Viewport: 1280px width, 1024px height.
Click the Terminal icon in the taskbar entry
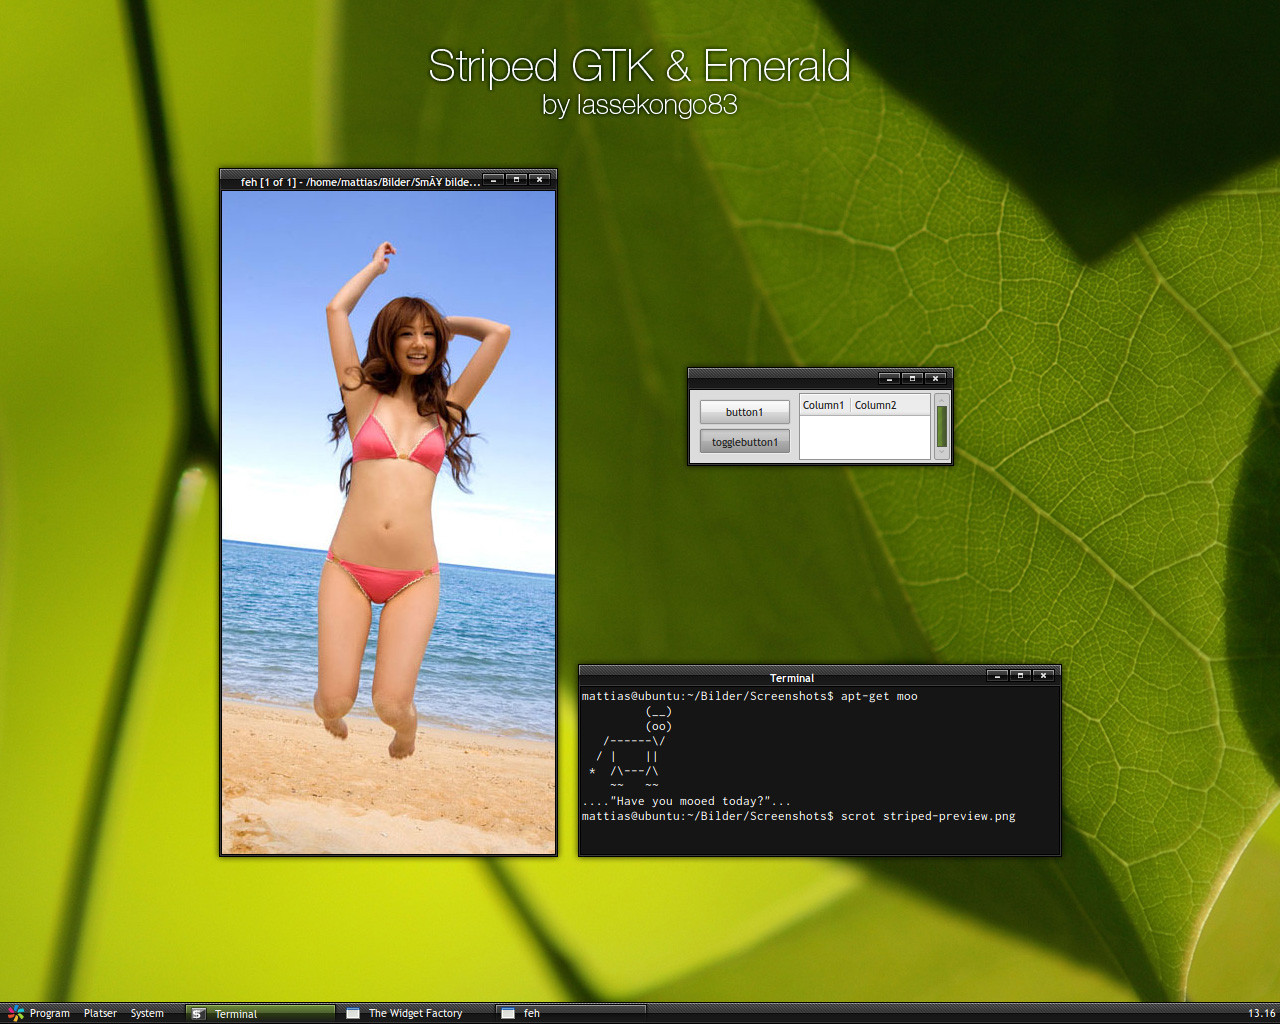coord(198,1014)
